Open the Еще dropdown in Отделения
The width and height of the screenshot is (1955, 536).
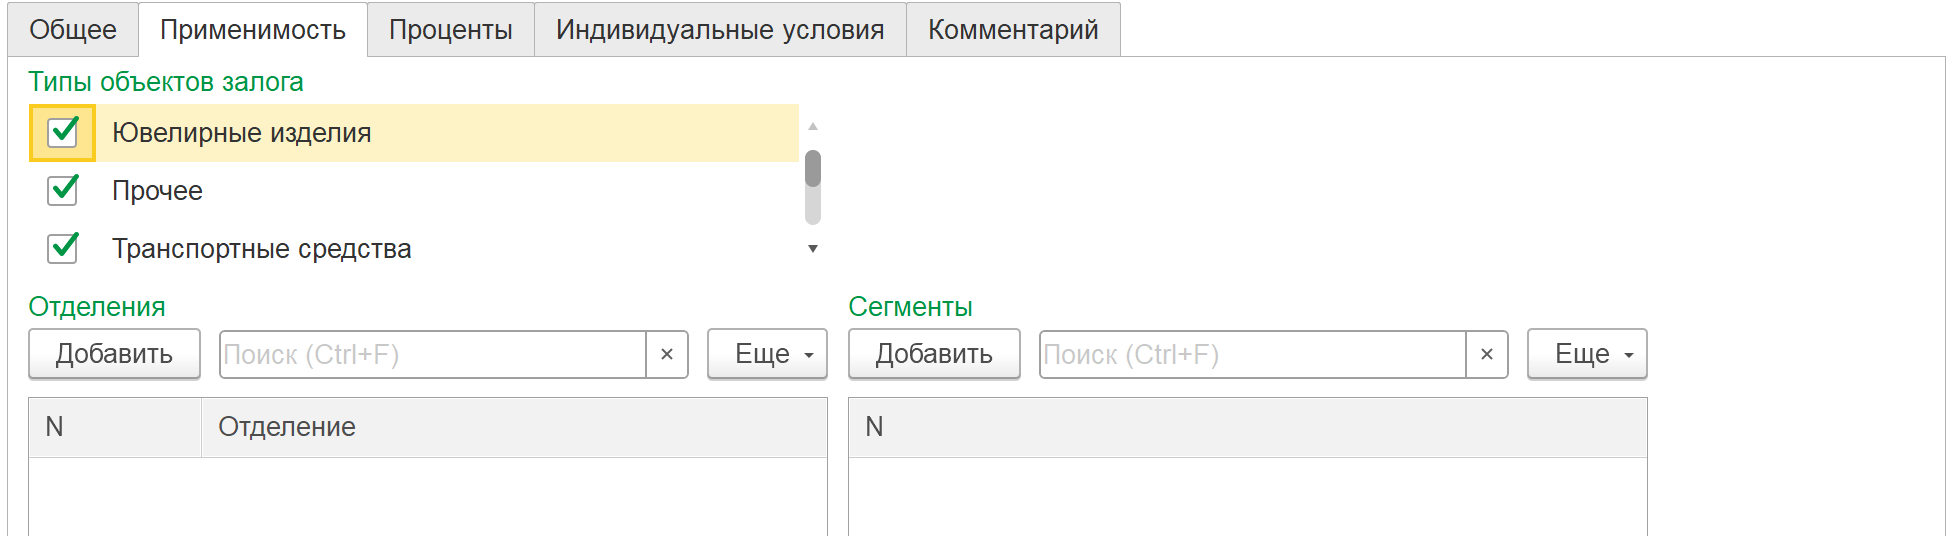767,354
